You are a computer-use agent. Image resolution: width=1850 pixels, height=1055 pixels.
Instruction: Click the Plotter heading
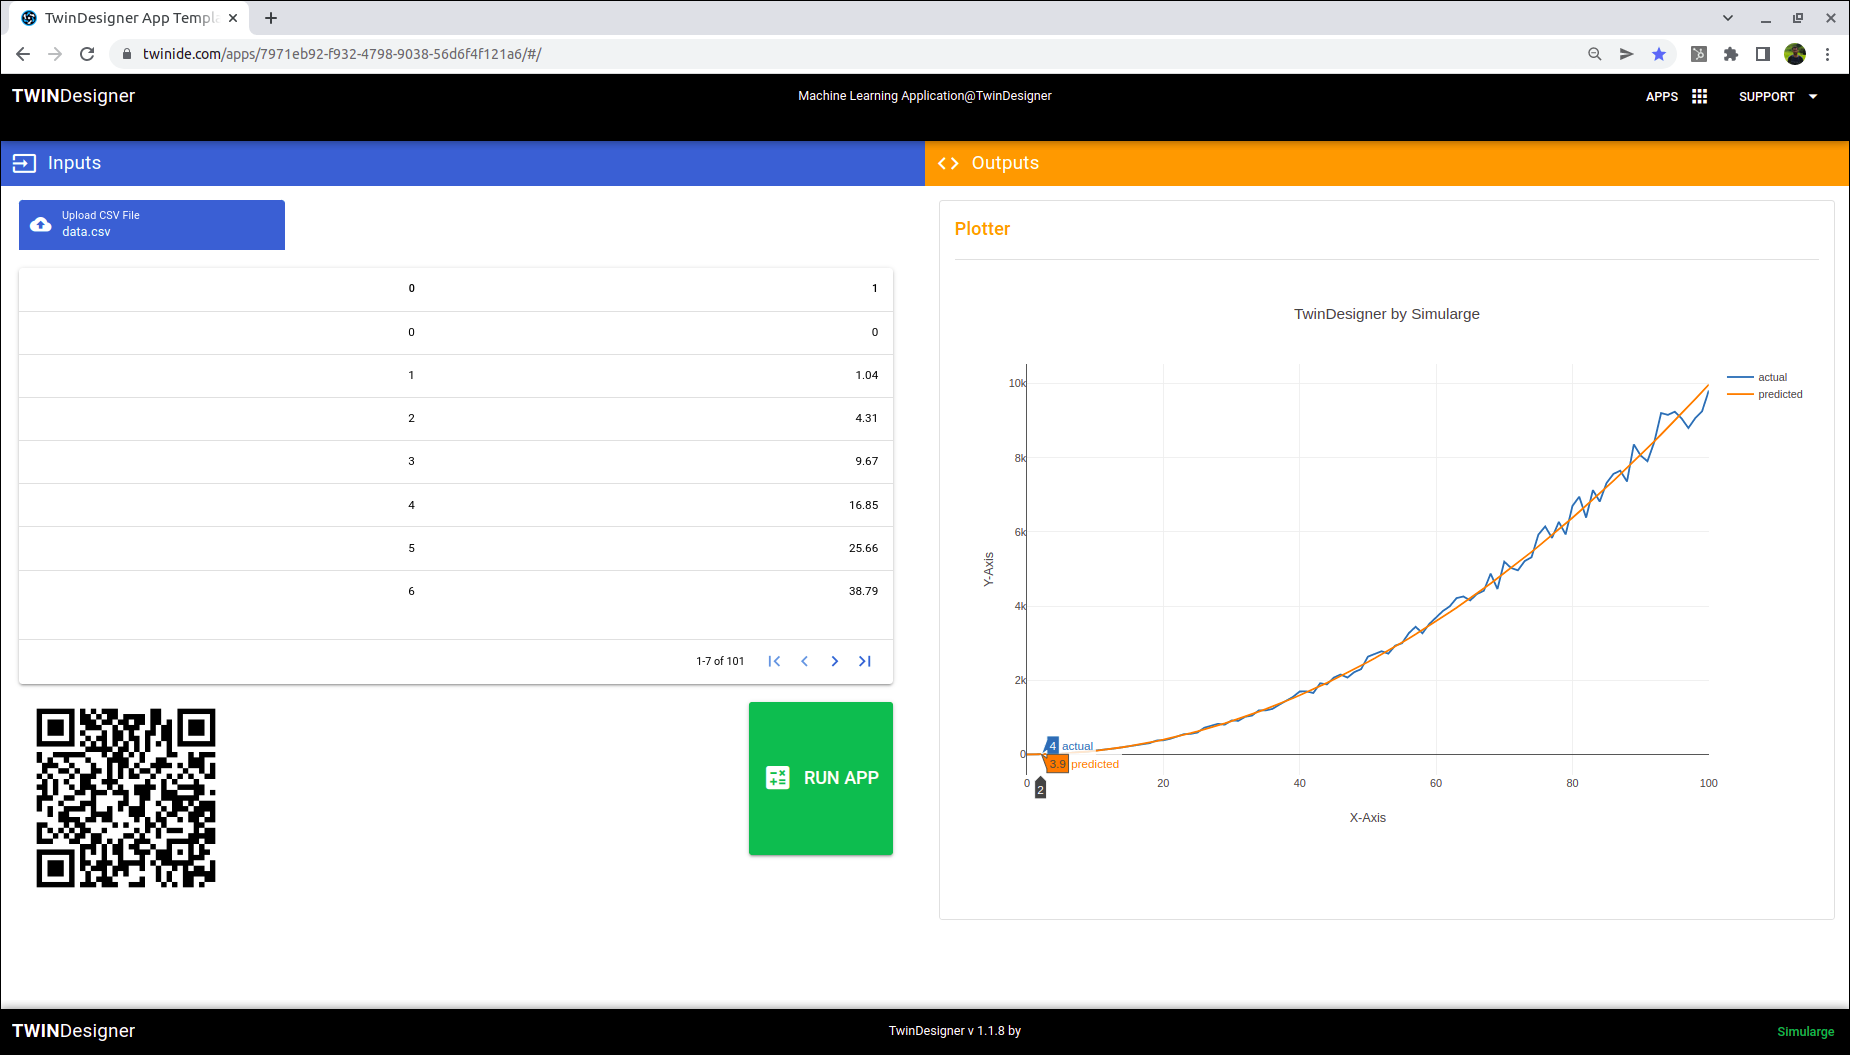click(982, 229)
